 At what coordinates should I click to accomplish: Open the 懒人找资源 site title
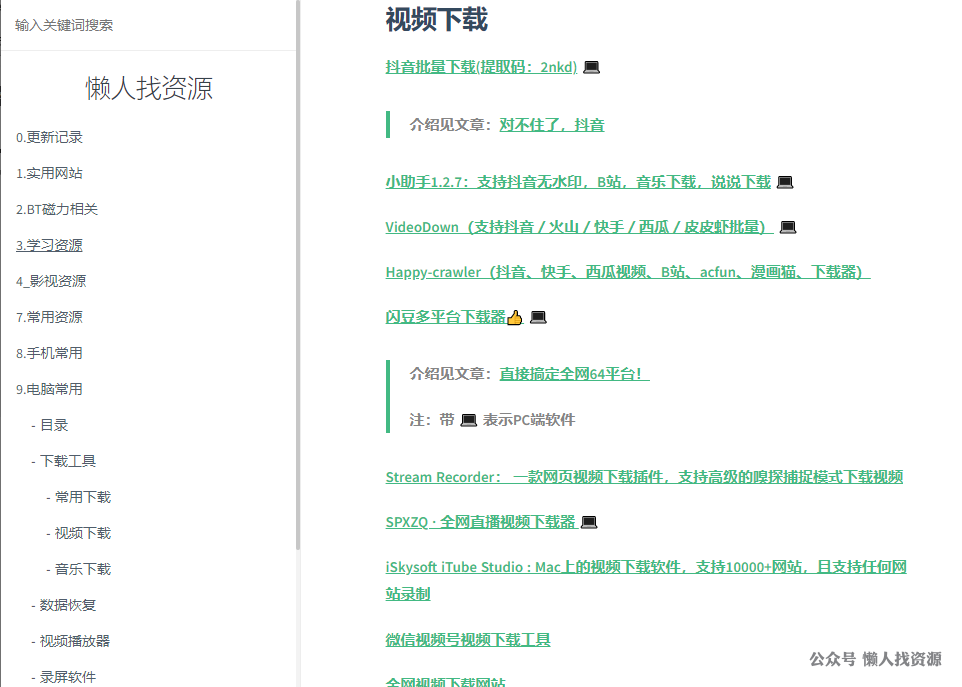tap(149, 88)
